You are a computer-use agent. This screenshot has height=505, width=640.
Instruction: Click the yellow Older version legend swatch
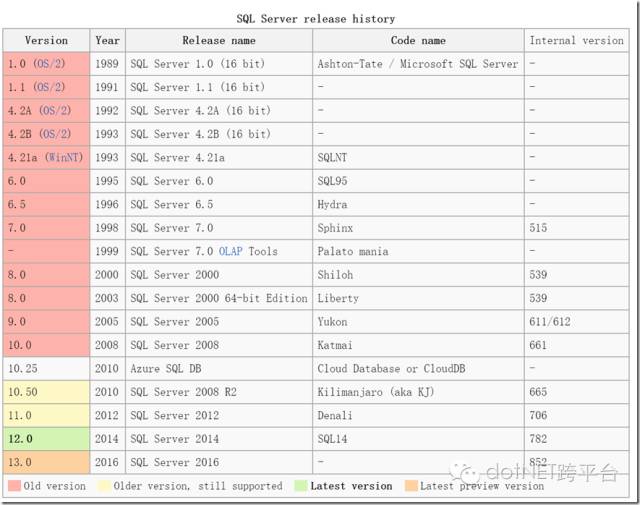[x=104, y=485]
